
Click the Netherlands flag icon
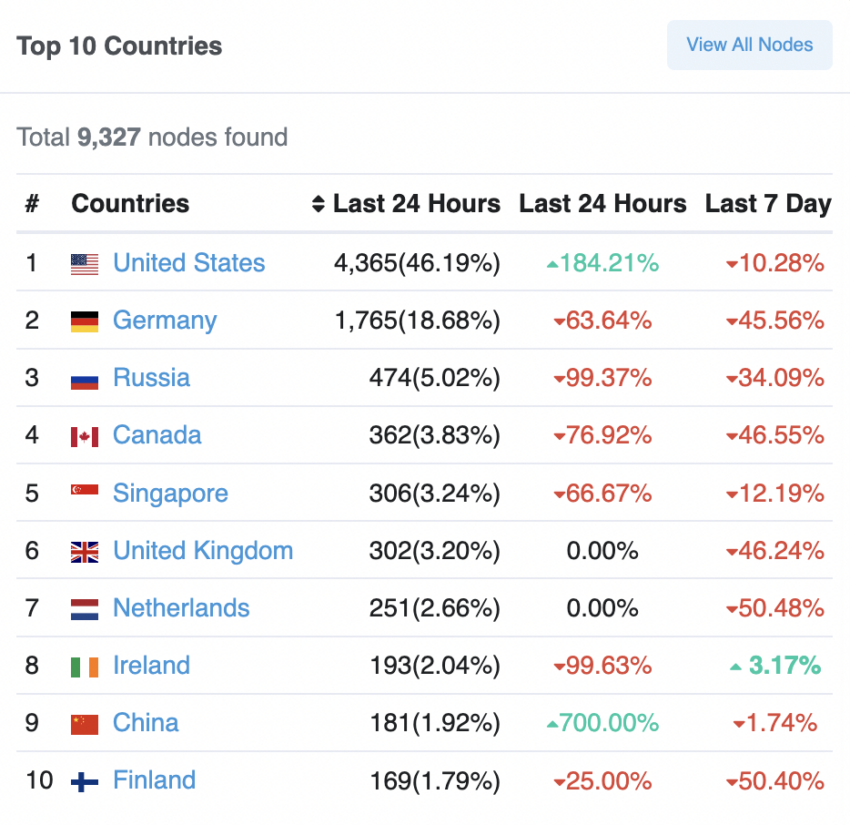(x=85, y=610)
